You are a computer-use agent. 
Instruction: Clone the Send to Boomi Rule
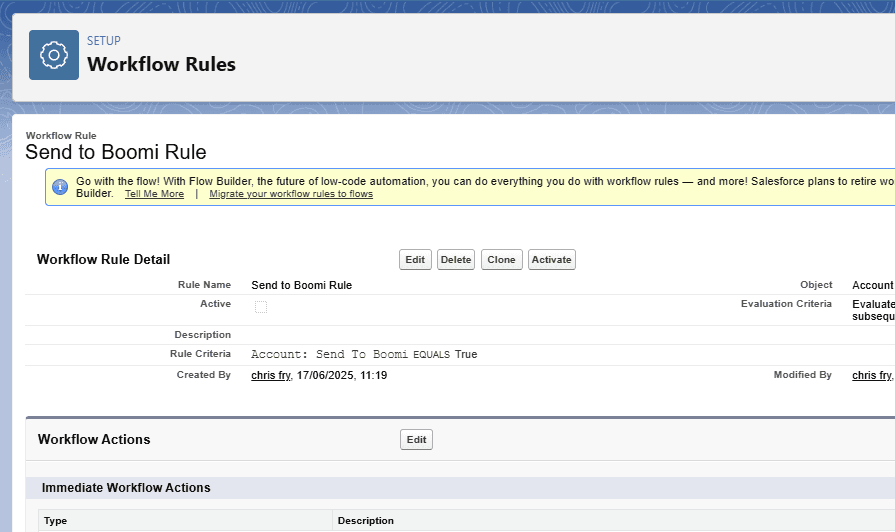click(x=501, y=260)
